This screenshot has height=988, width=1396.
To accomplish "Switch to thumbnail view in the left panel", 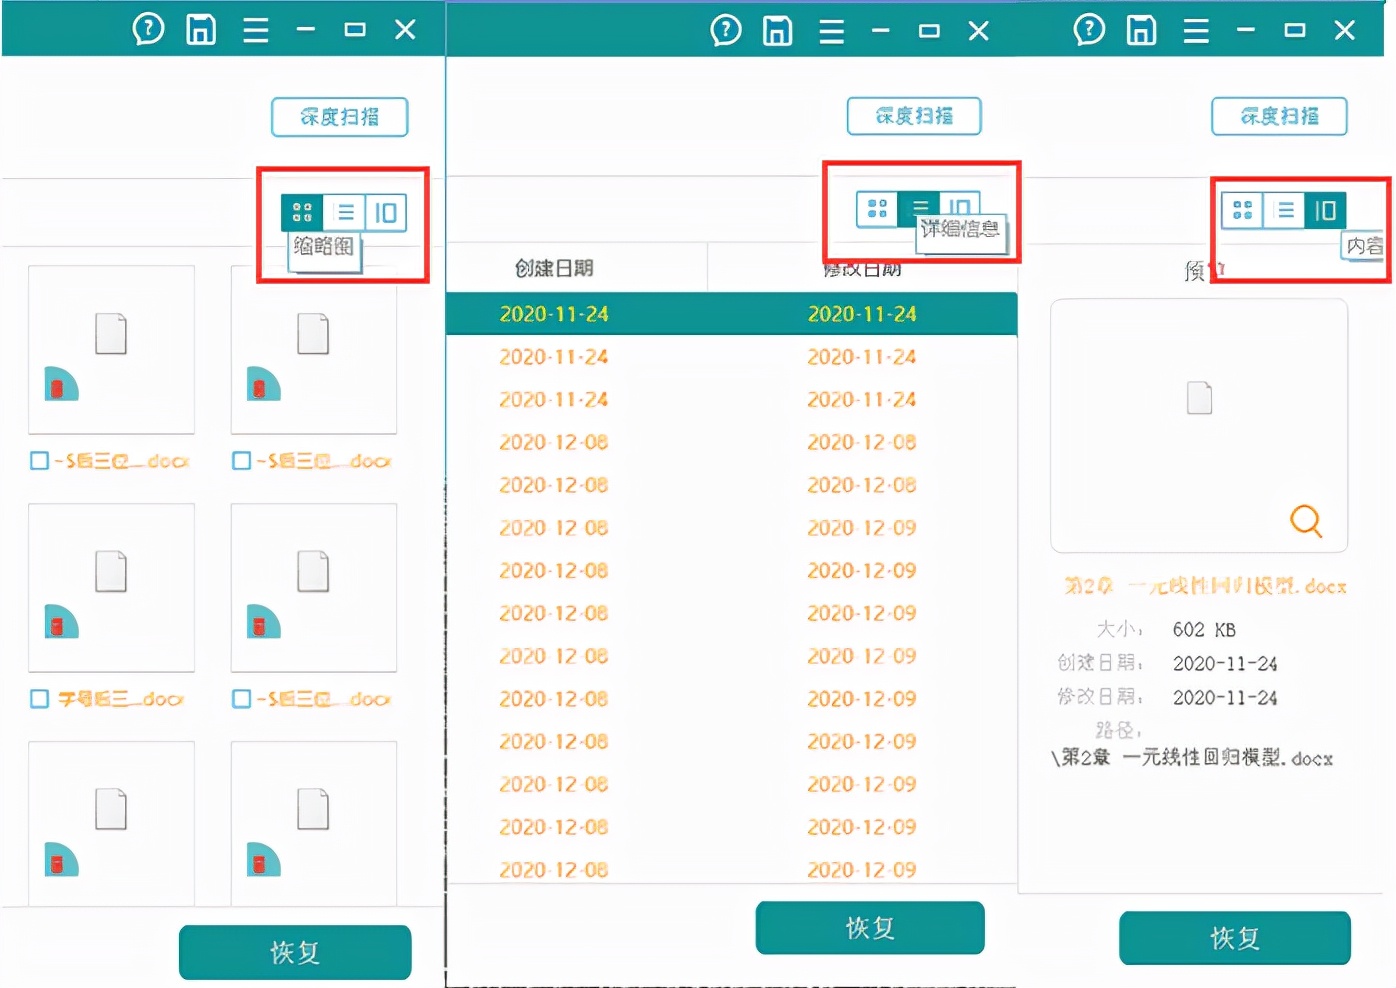I will coord(301,211).
